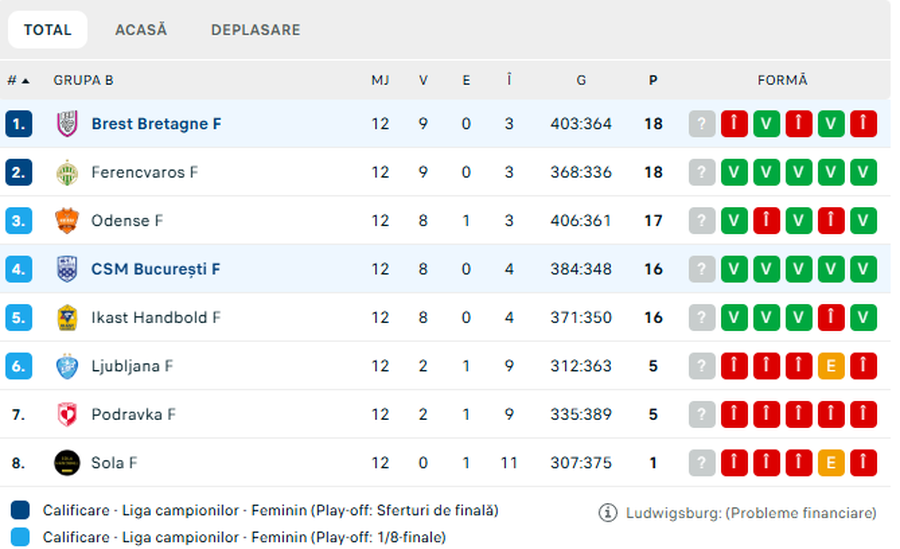This screenshot has width=900, height=549.
Task: Click the Podravka team logo
Action: point(67,414)
